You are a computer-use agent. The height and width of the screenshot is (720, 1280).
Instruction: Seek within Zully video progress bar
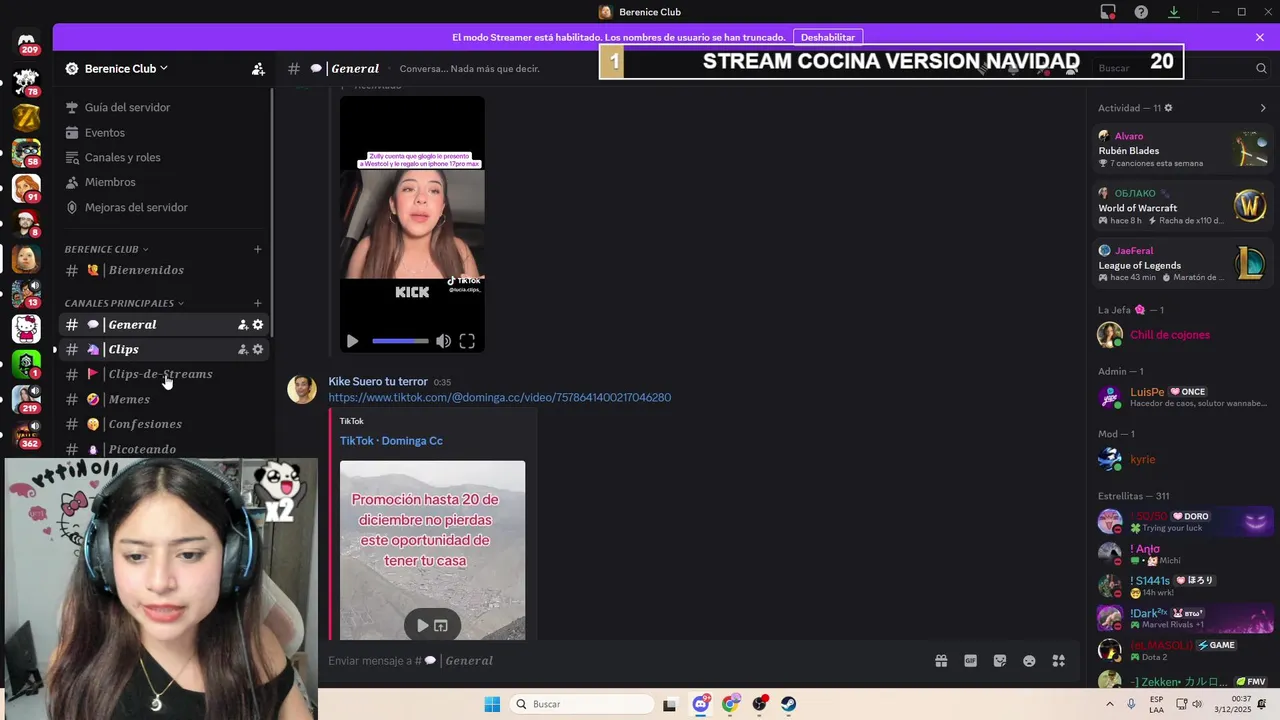(400, 341)
